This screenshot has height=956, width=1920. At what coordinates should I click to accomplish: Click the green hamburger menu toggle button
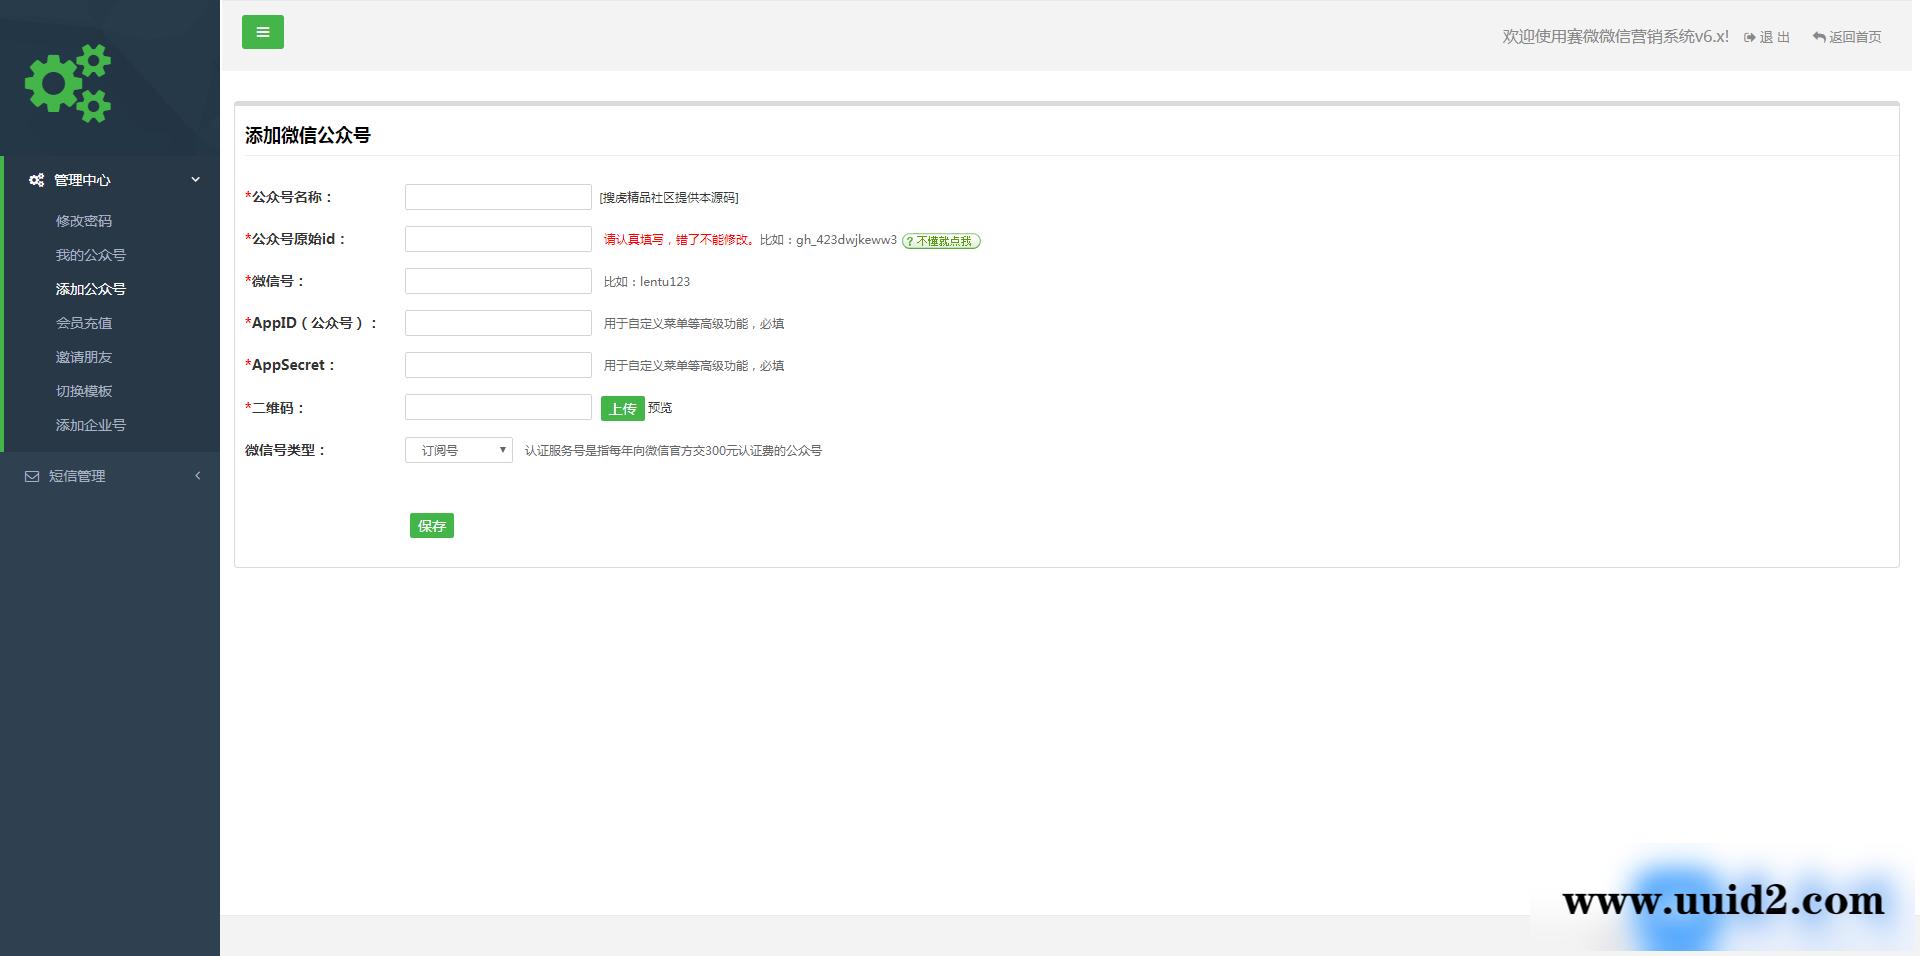tap(262, 32)
